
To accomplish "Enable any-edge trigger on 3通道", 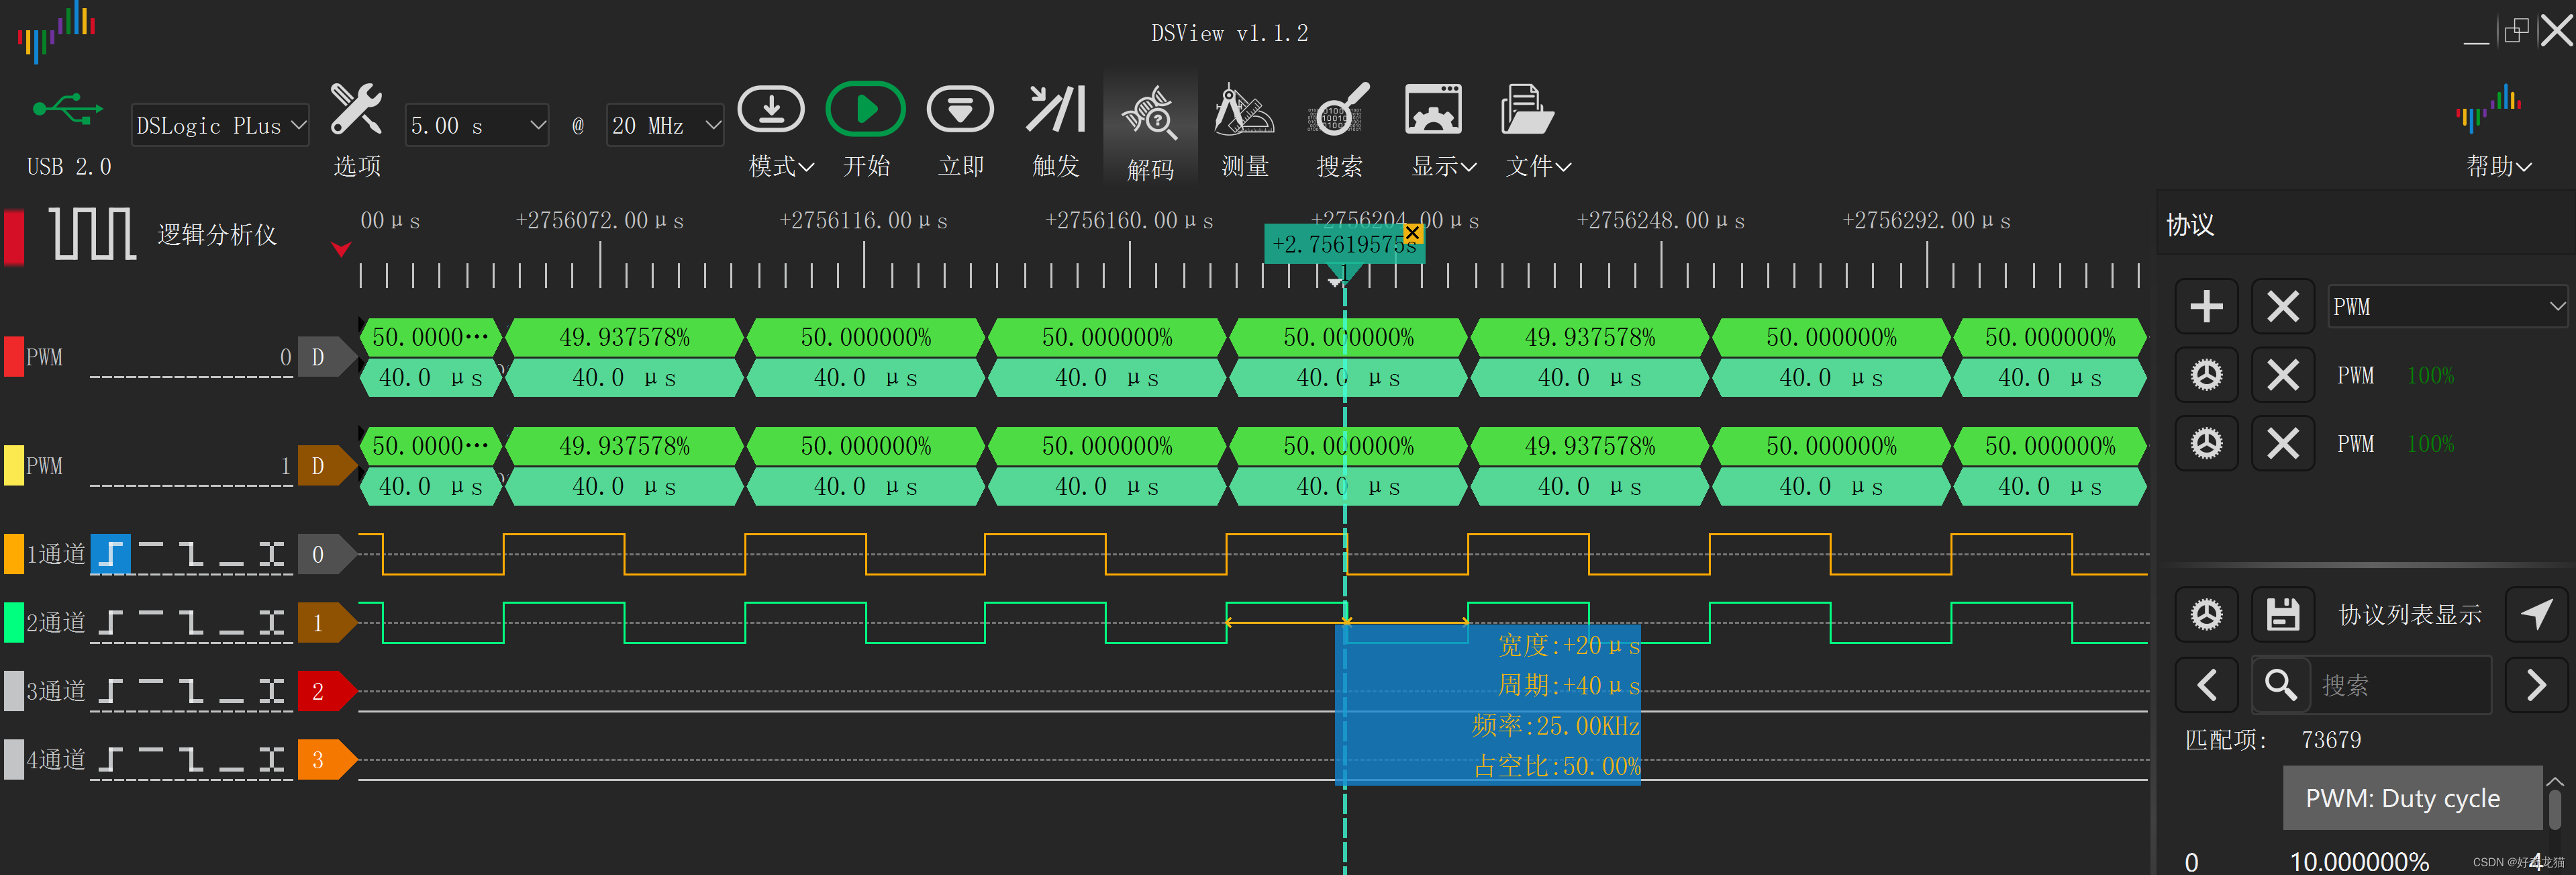I will [270, 690].
